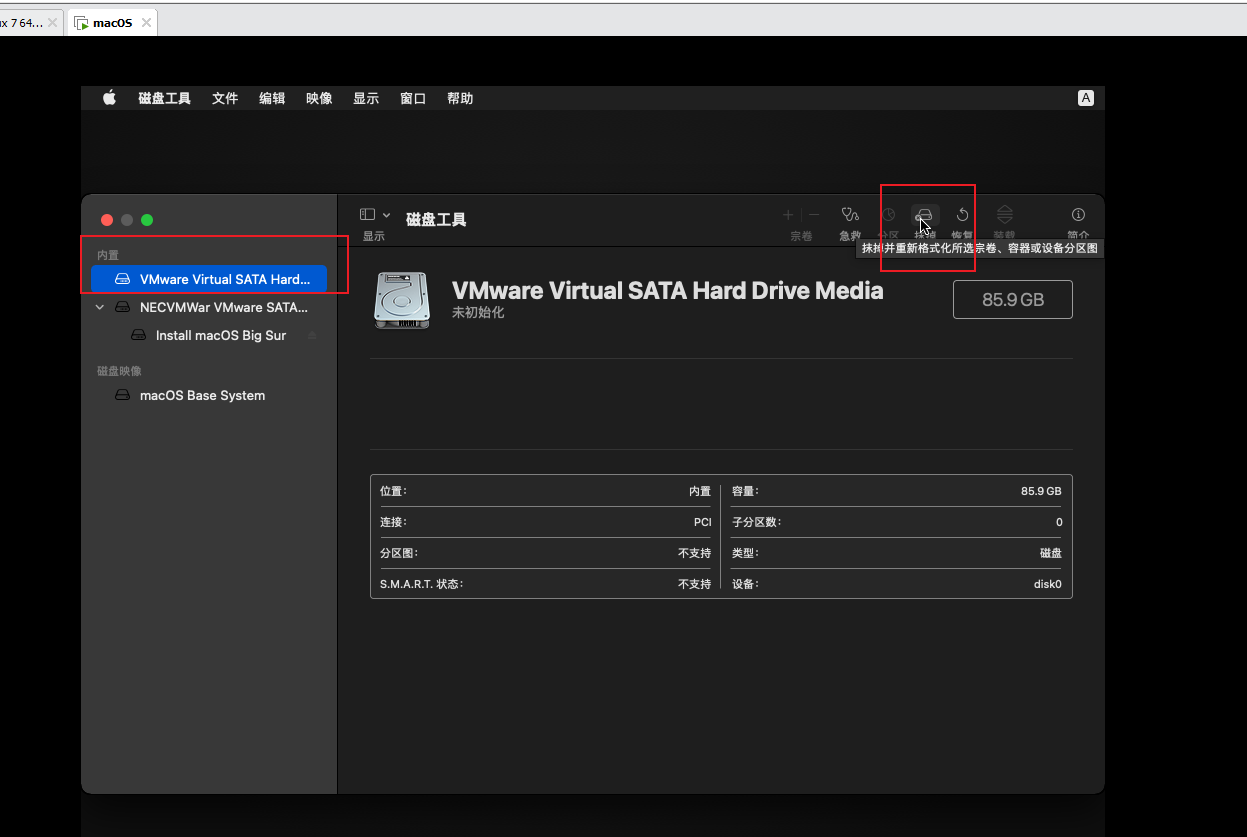Click the disk0 device value

point(1048,584)
